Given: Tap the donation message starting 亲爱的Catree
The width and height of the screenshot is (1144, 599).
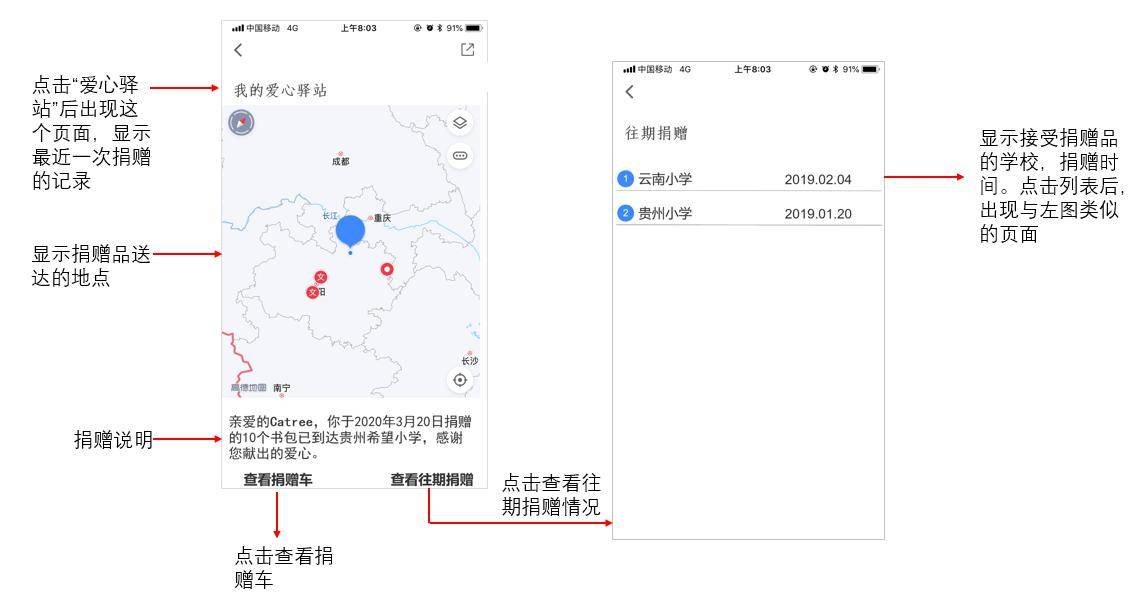Looking at the screenshot, I should click(350, 437).
